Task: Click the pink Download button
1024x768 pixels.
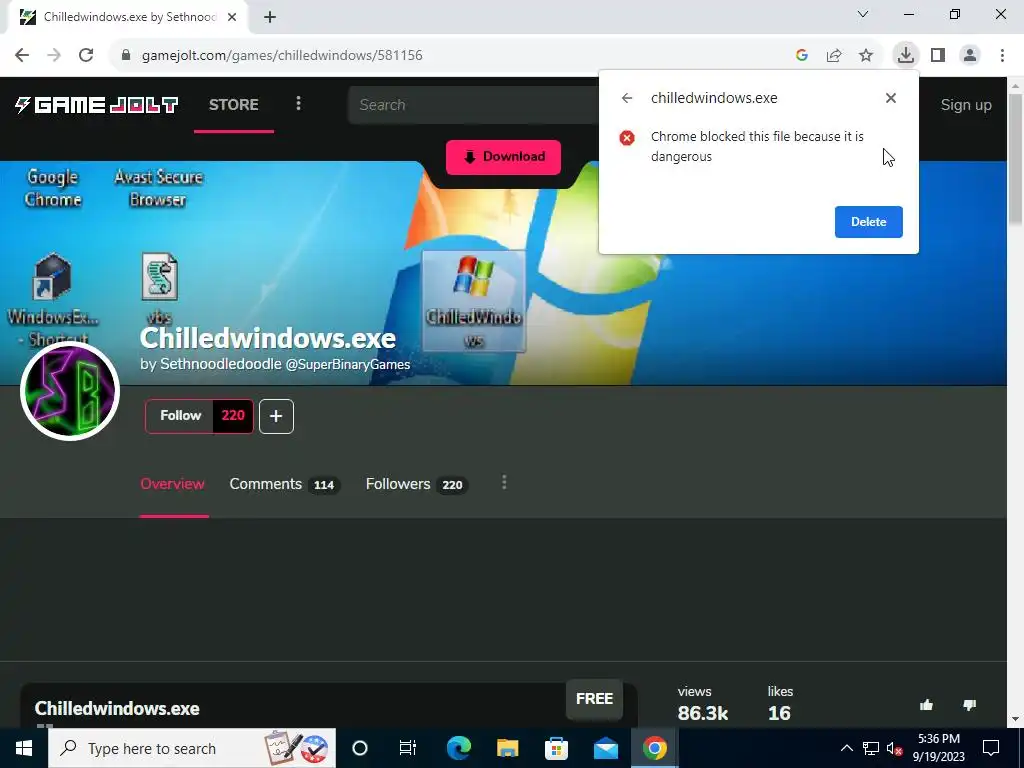Action: coord(503,157)
